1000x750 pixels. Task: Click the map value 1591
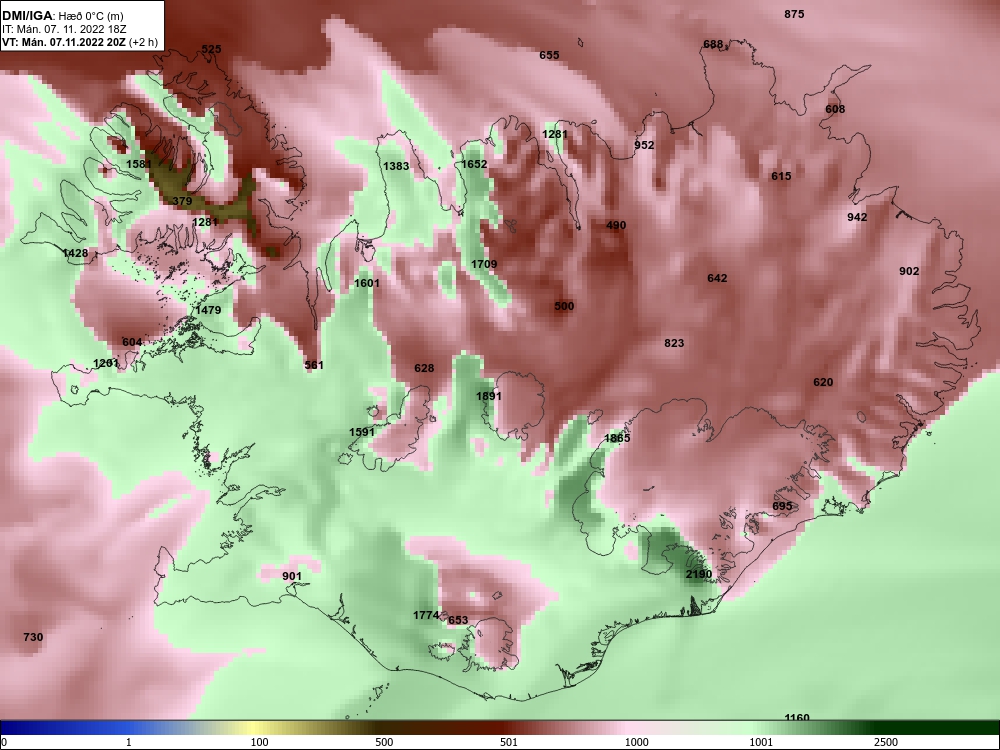point(362,432)
